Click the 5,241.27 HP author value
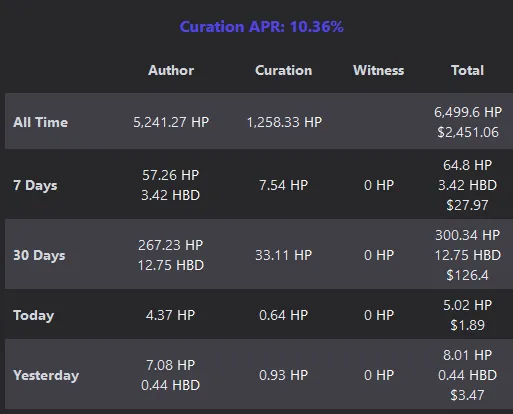Viewport: 513px width, 414px height. (171, 122)
